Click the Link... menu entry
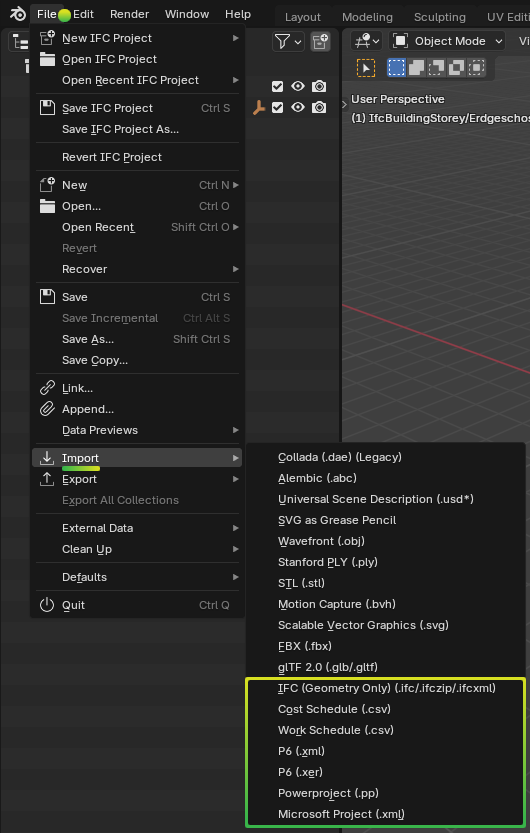The height and width of the screenshot is (833, 530). click(x=138, y=388)
